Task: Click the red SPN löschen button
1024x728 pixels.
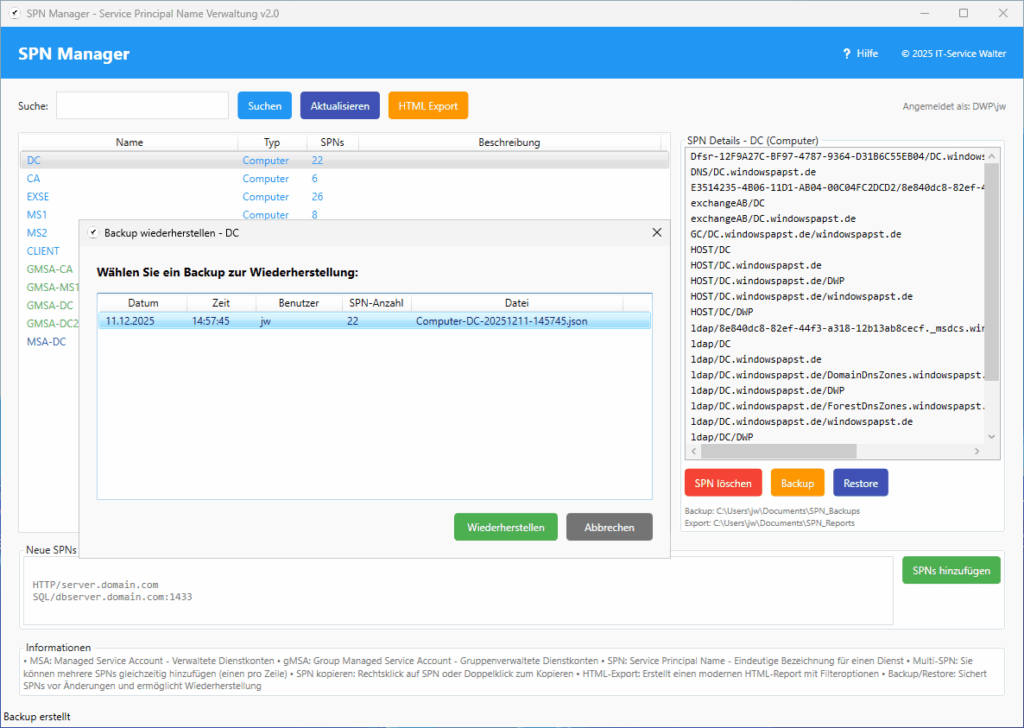Action: point(723,482)
